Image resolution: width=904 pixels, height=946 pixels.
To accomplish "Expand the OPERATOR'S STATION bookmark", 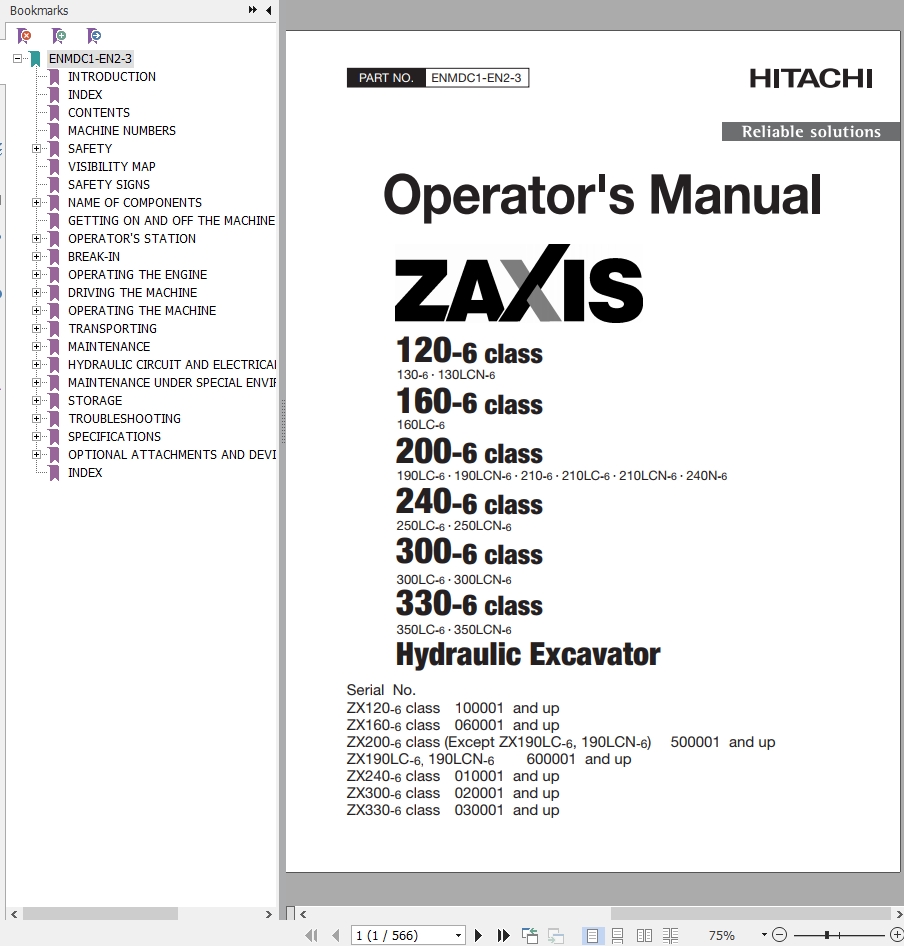I will tap(36, 238).
